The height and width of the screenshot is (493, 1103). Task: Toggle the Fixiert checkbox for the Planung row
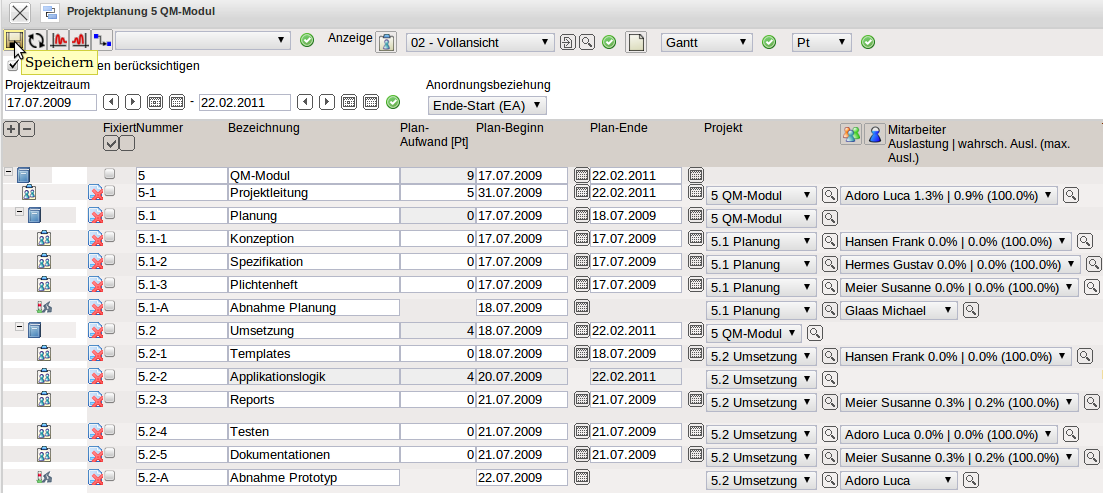(110, 215)
